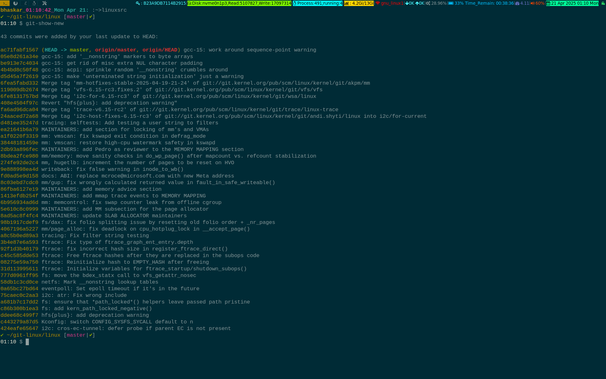Image resolution: width=606 pixels, height=379 pixels.
Task: Click the git-show-new command text
Action: pos(44,23)
